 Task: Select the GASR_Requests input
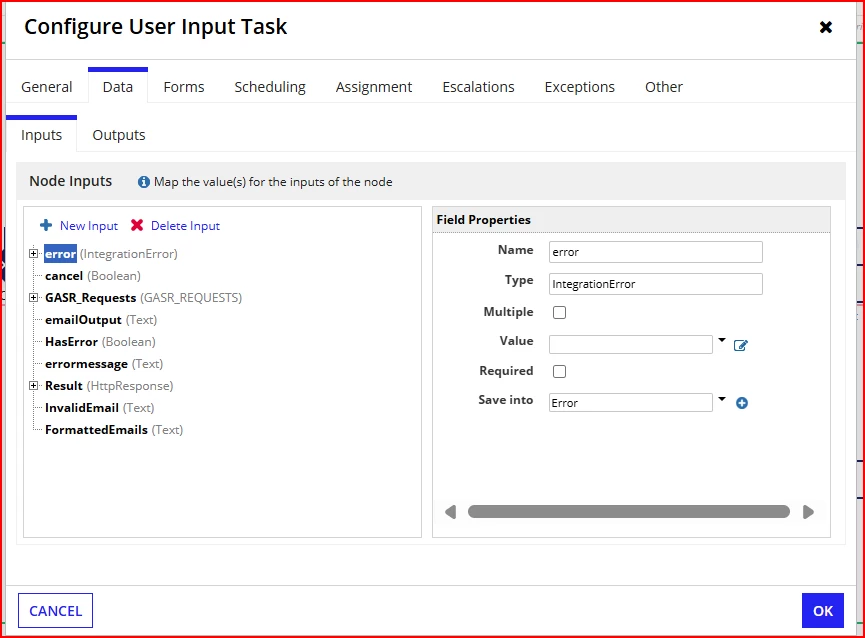tap(143, 298)
